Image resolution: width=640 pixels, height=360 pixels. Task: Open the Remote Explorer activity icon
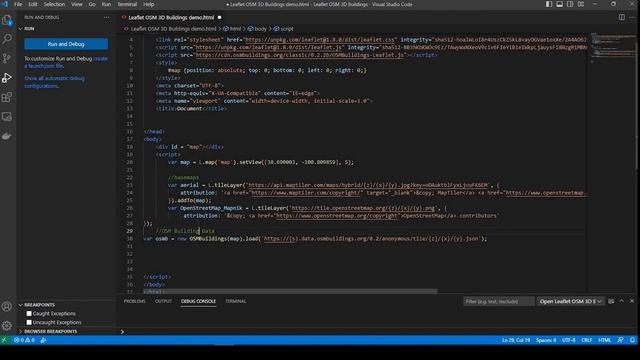[x=7, y=117]
